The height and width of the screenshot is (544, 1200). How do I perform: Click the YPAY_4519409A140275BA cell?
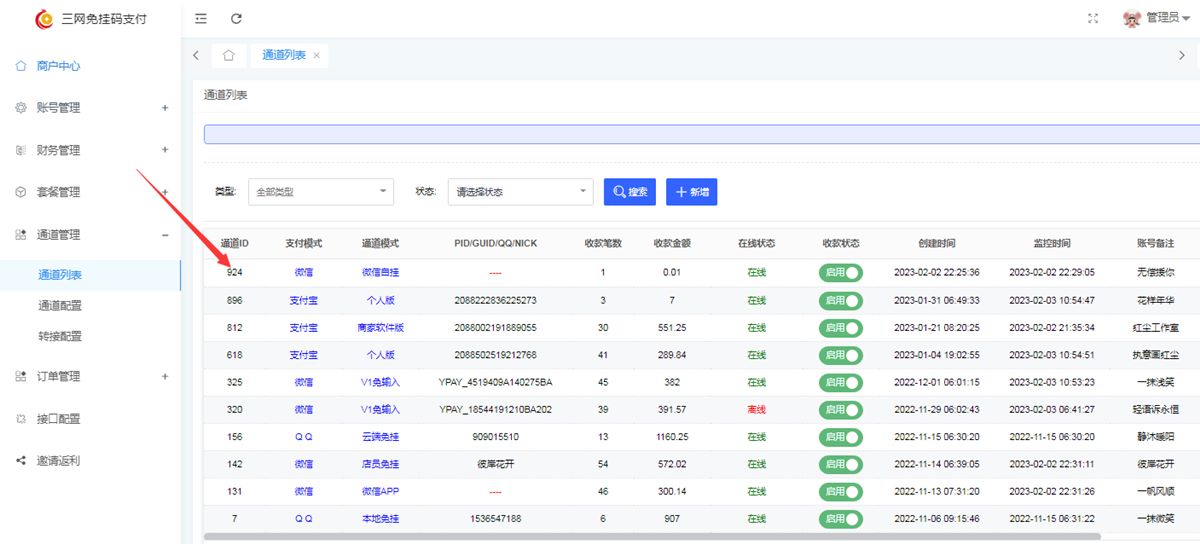[x=495, y=382]
